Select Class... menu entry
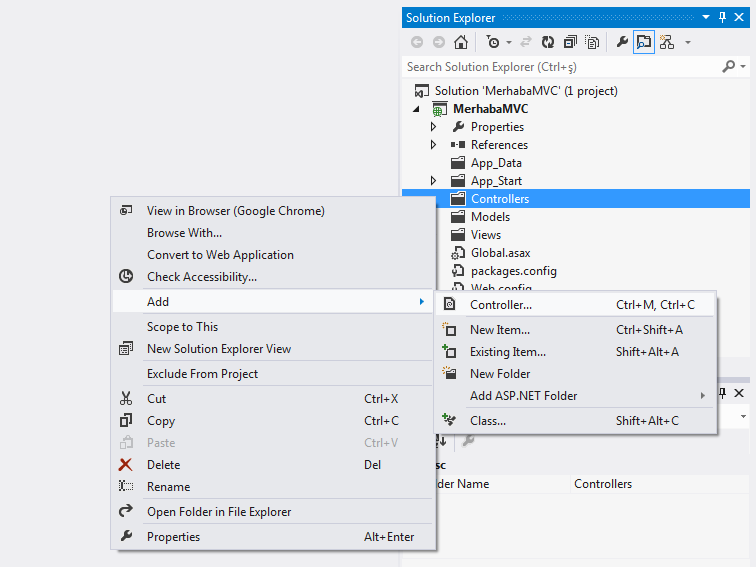 coord(575,420)
